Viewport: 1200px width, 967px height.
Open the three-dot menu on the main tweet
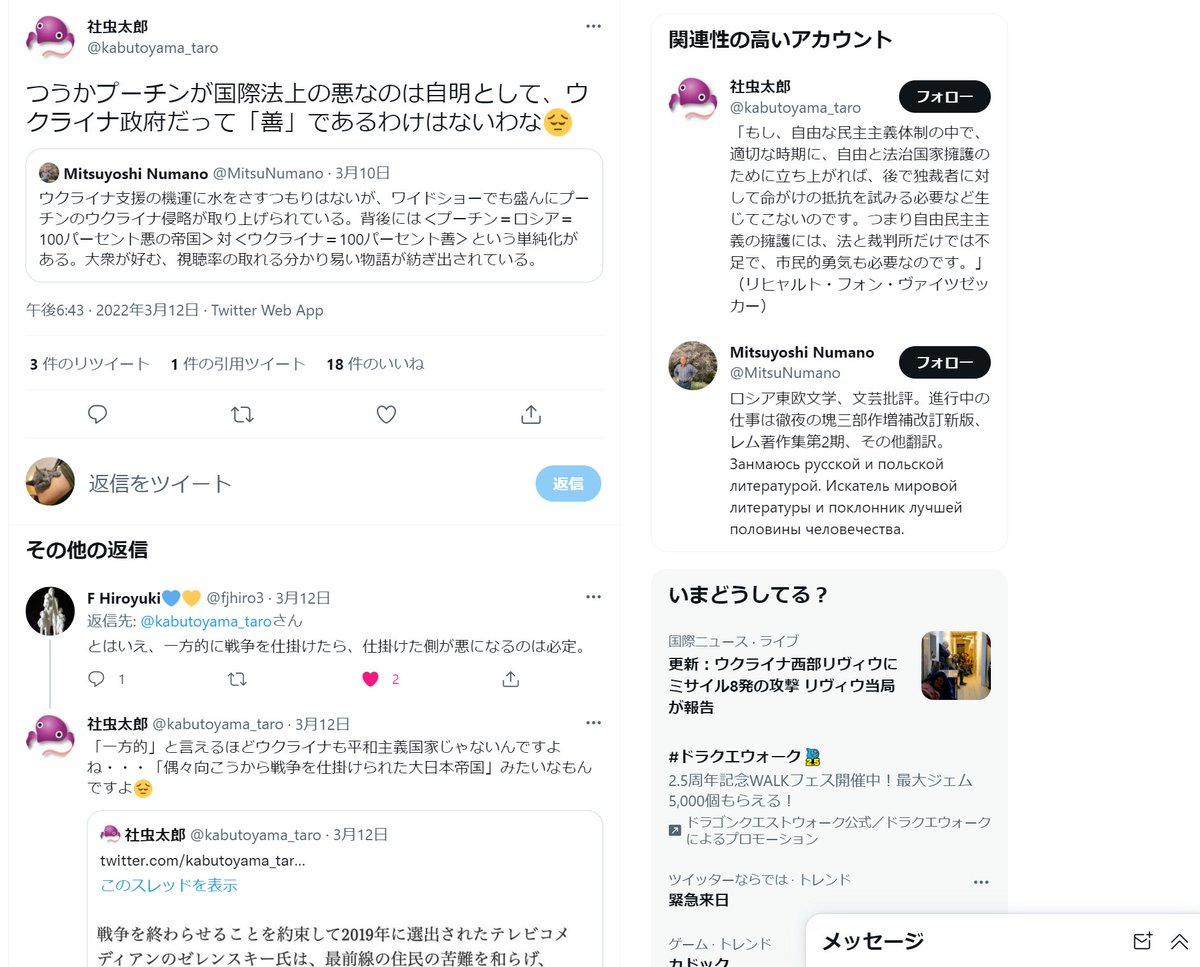594,26
